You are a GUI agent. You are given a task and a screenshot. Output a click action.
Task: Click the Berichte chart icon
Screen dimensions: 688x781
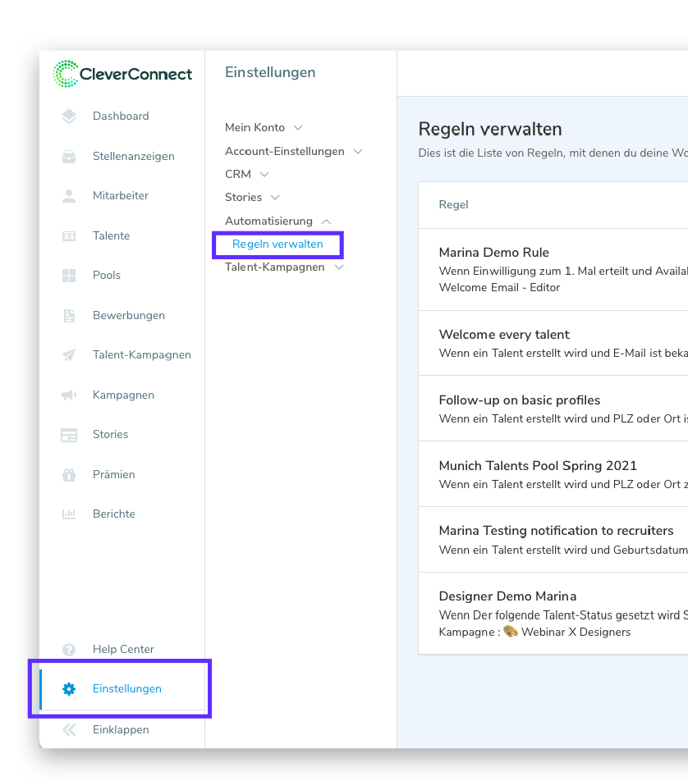(69, 514)
